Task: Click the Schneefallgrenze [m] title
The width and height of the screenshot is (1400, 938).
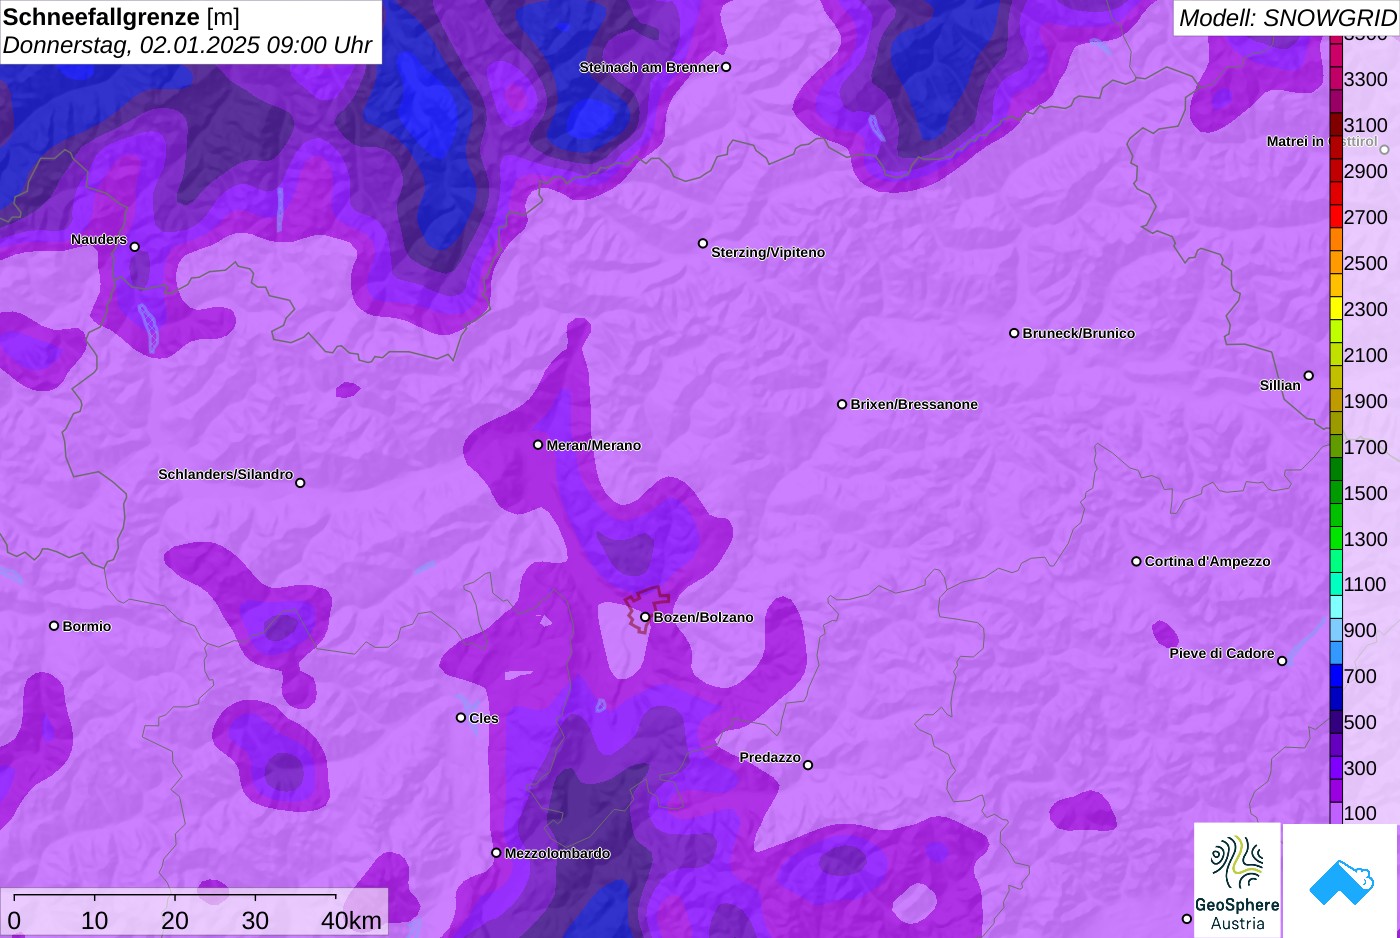Action: (x=121, y=17)
